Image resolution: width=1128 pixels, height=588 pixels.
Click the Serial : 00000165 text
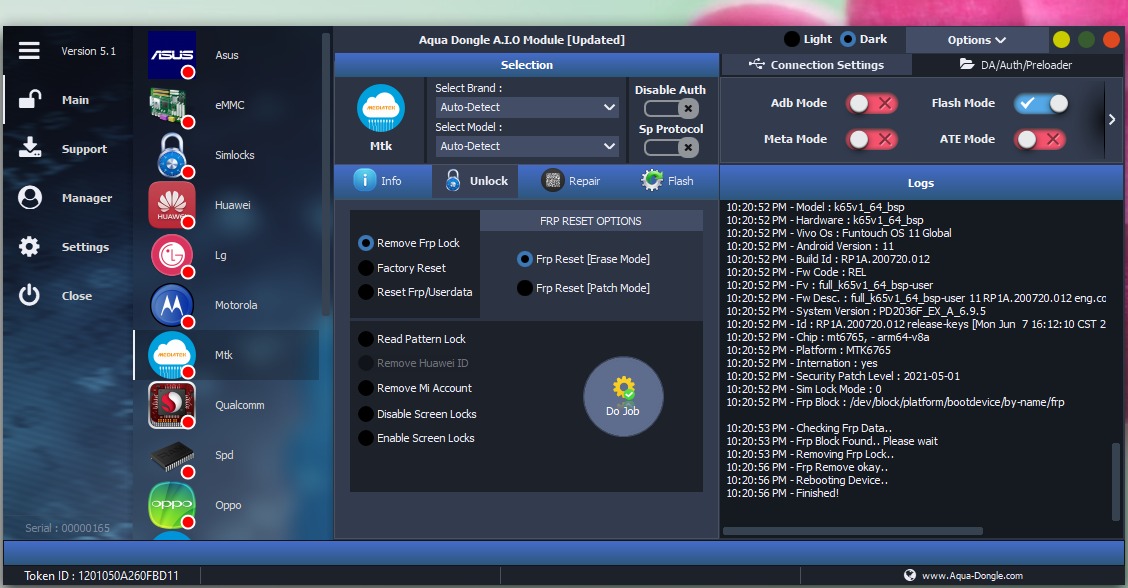point(68,528)
